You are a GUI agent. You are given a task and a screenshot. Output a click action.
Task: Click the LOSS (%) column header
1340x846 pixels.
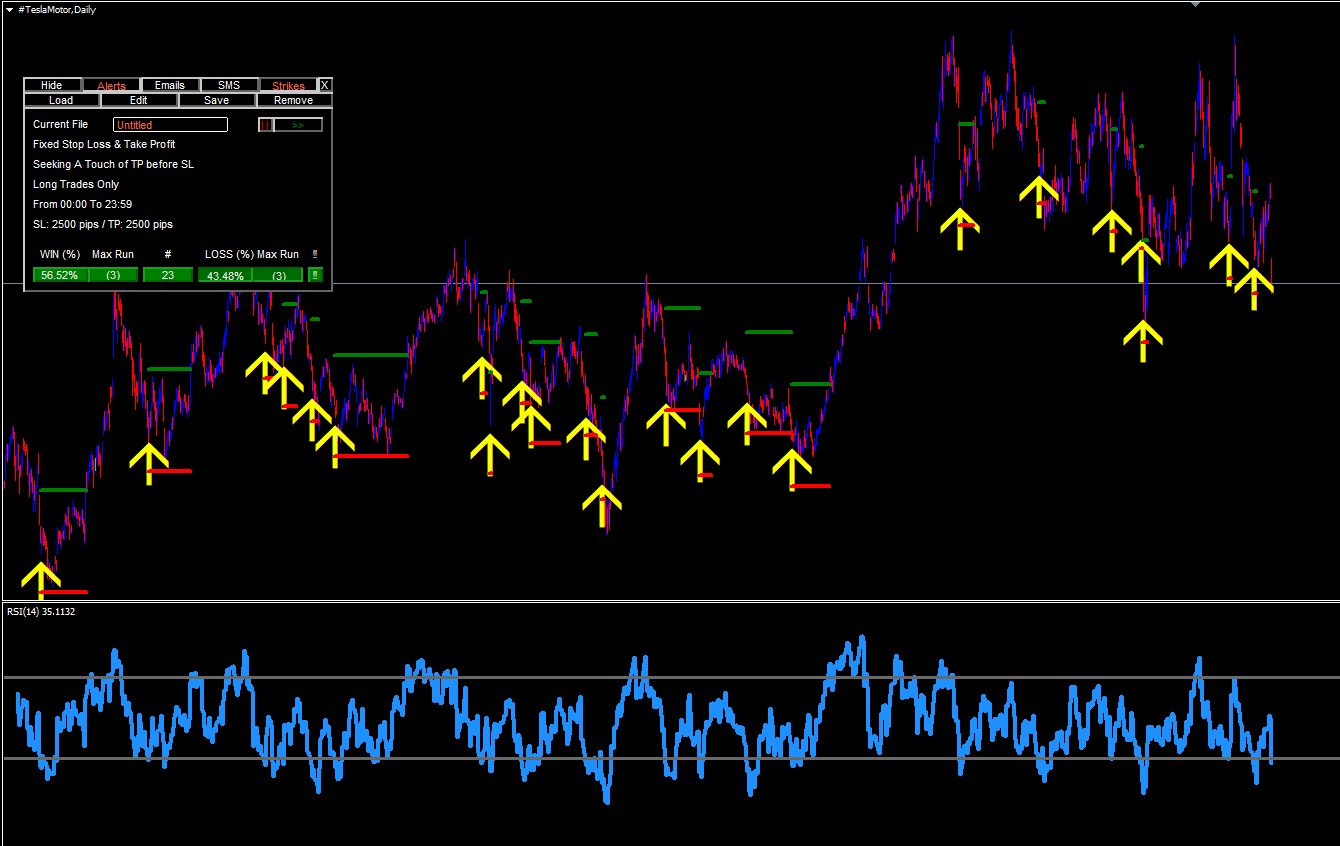(229, 254)
